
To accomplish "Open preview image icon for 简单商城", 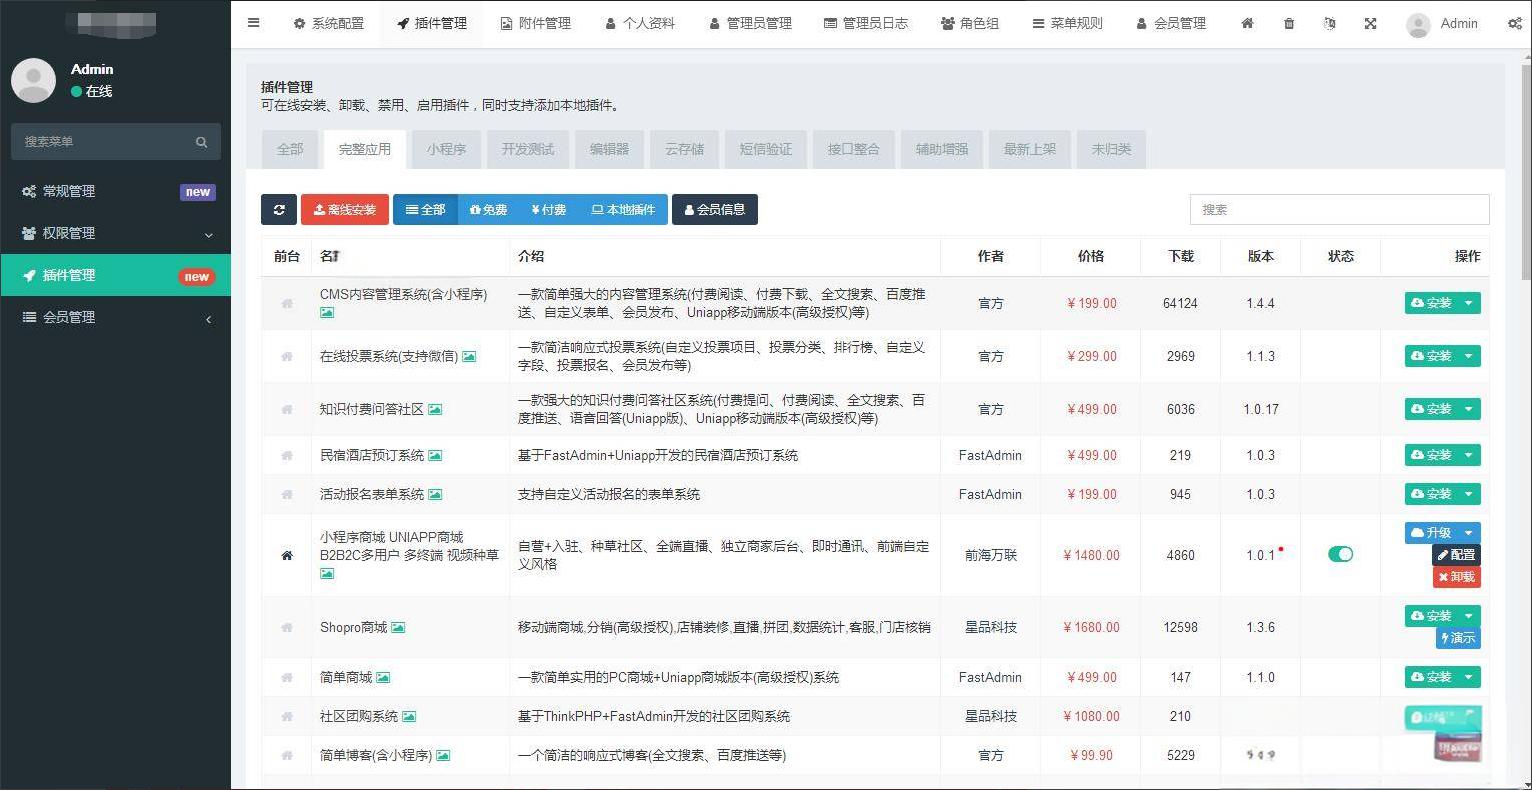I will click(x=383, y=677).
